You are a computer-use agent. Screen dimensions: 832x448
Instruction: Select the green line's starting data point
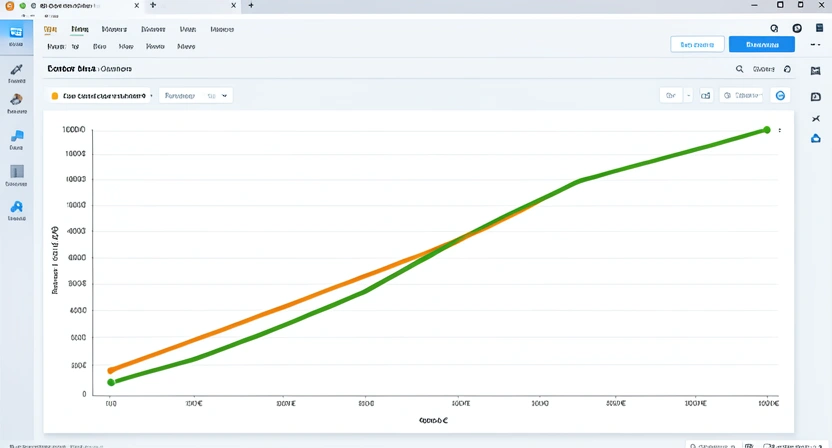[111, 382]
